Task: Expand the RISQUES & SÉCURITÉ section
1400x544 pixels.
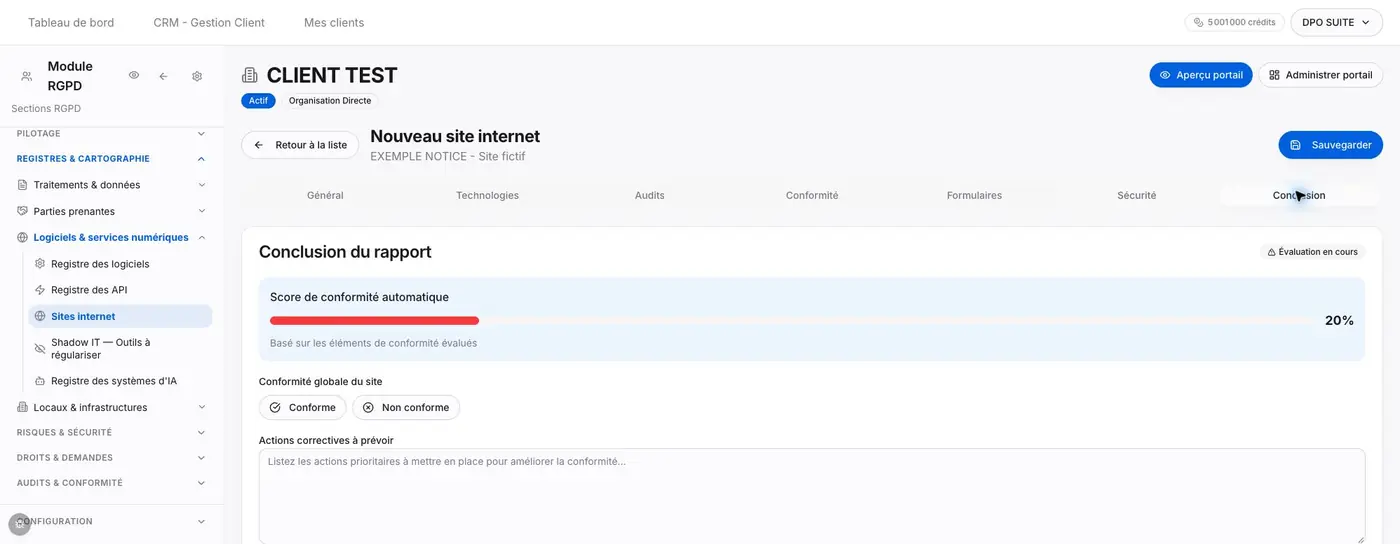Action: [x=112, y=433]
